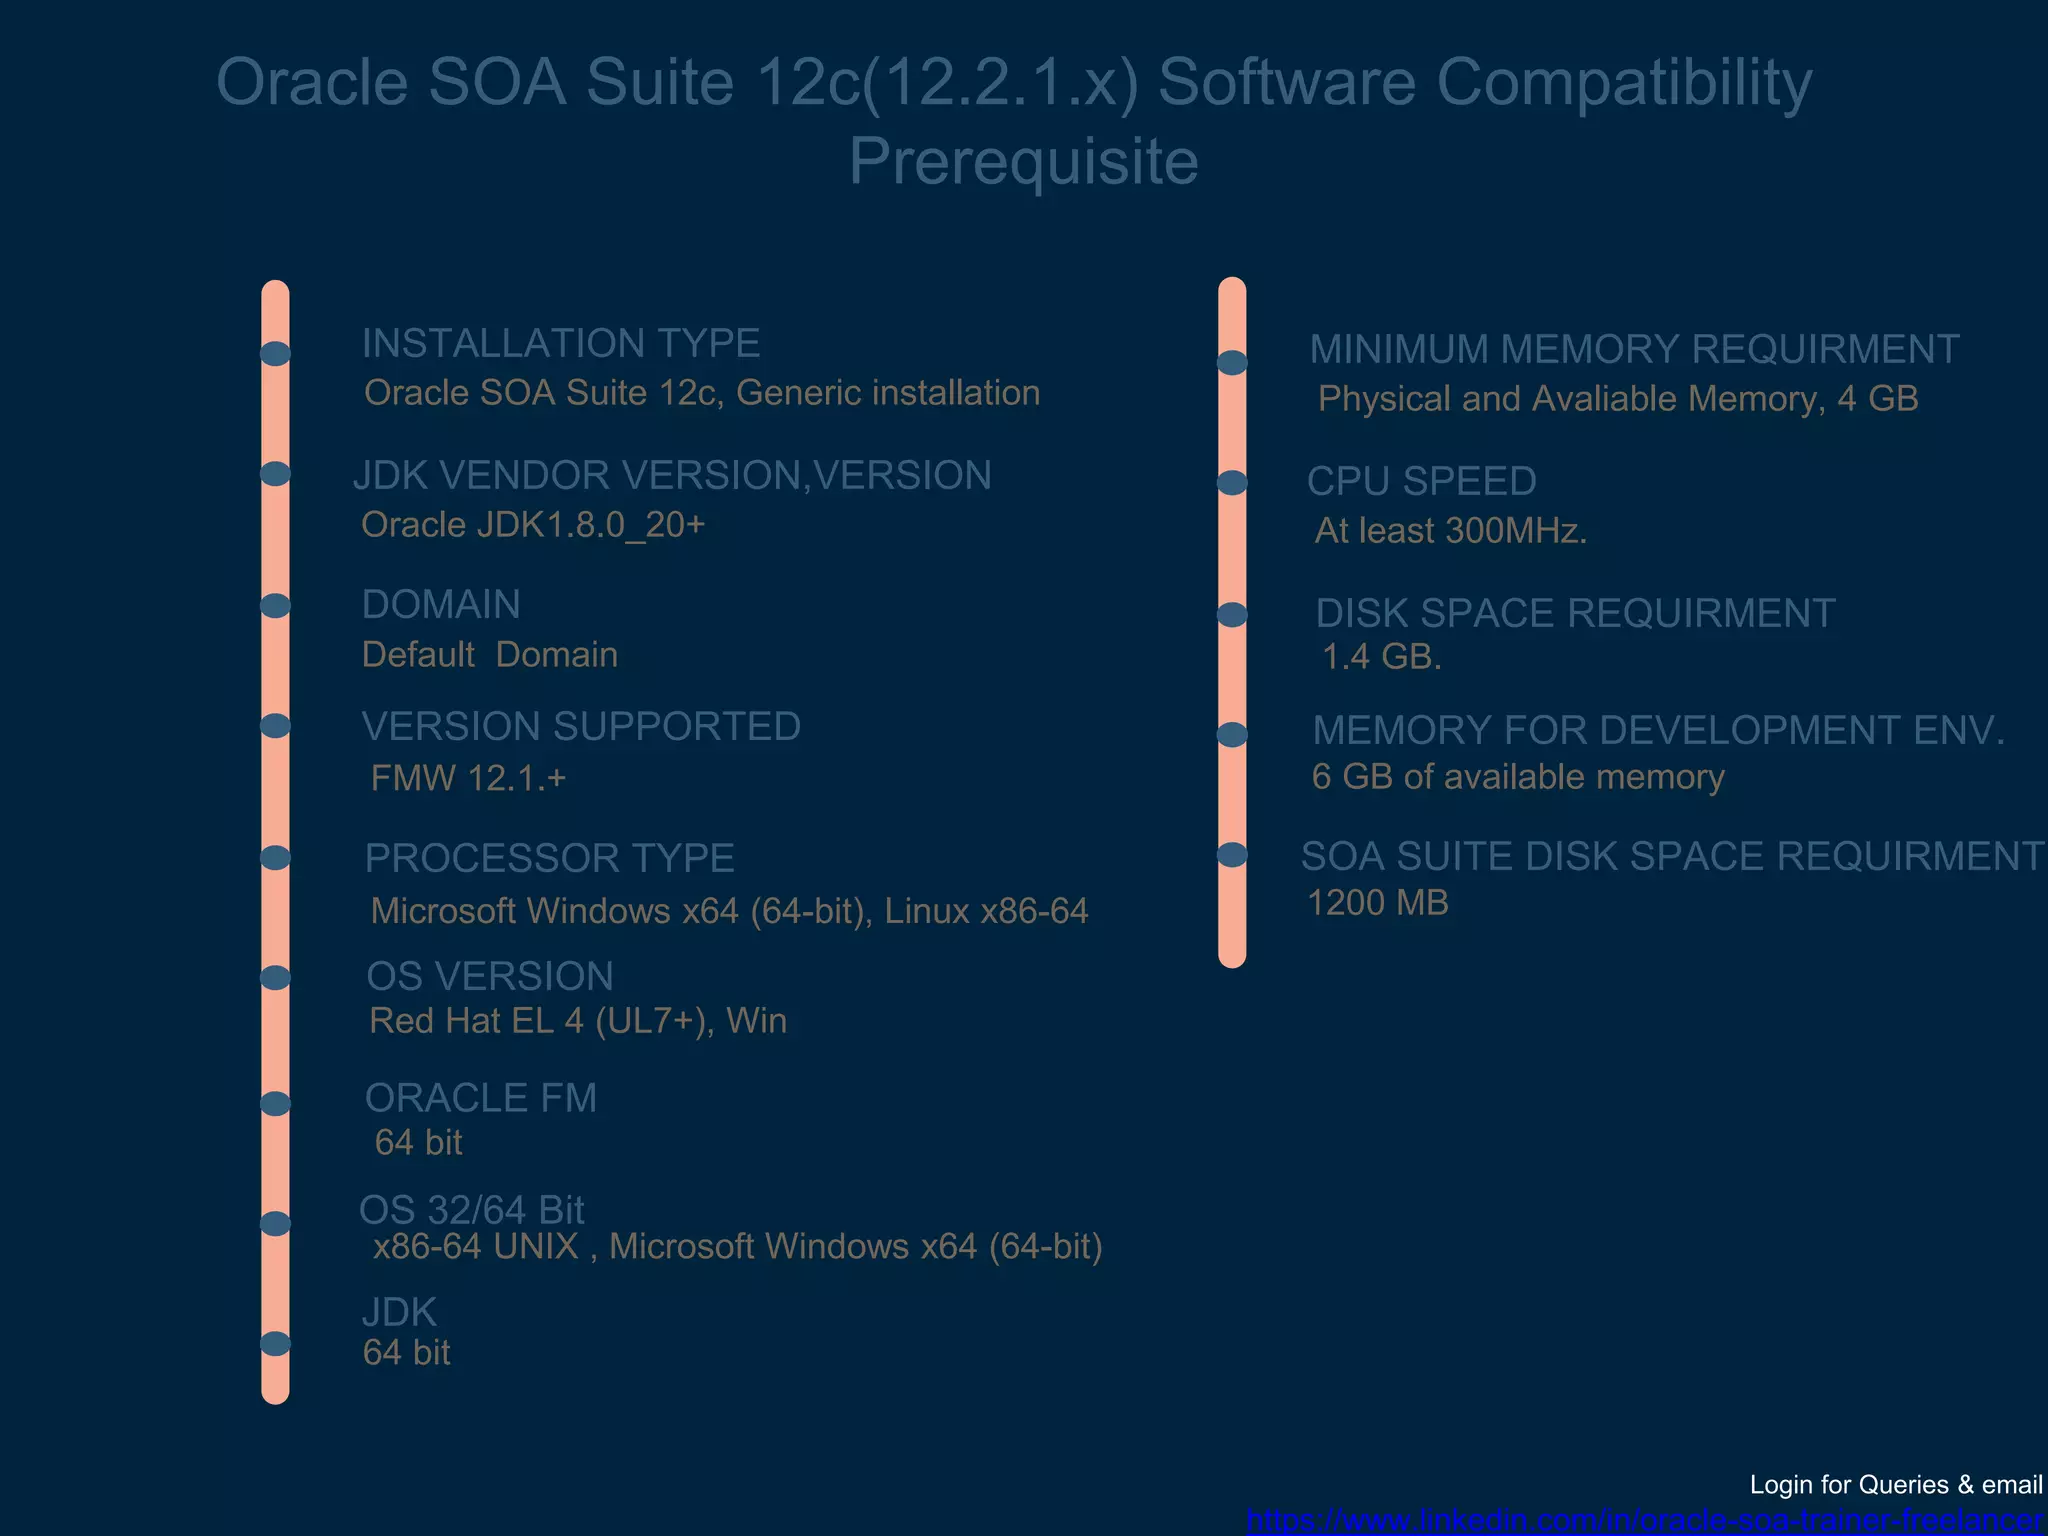Click the 'OS VERSION' heading
2048x1536 pixels.
coord(490,976)
